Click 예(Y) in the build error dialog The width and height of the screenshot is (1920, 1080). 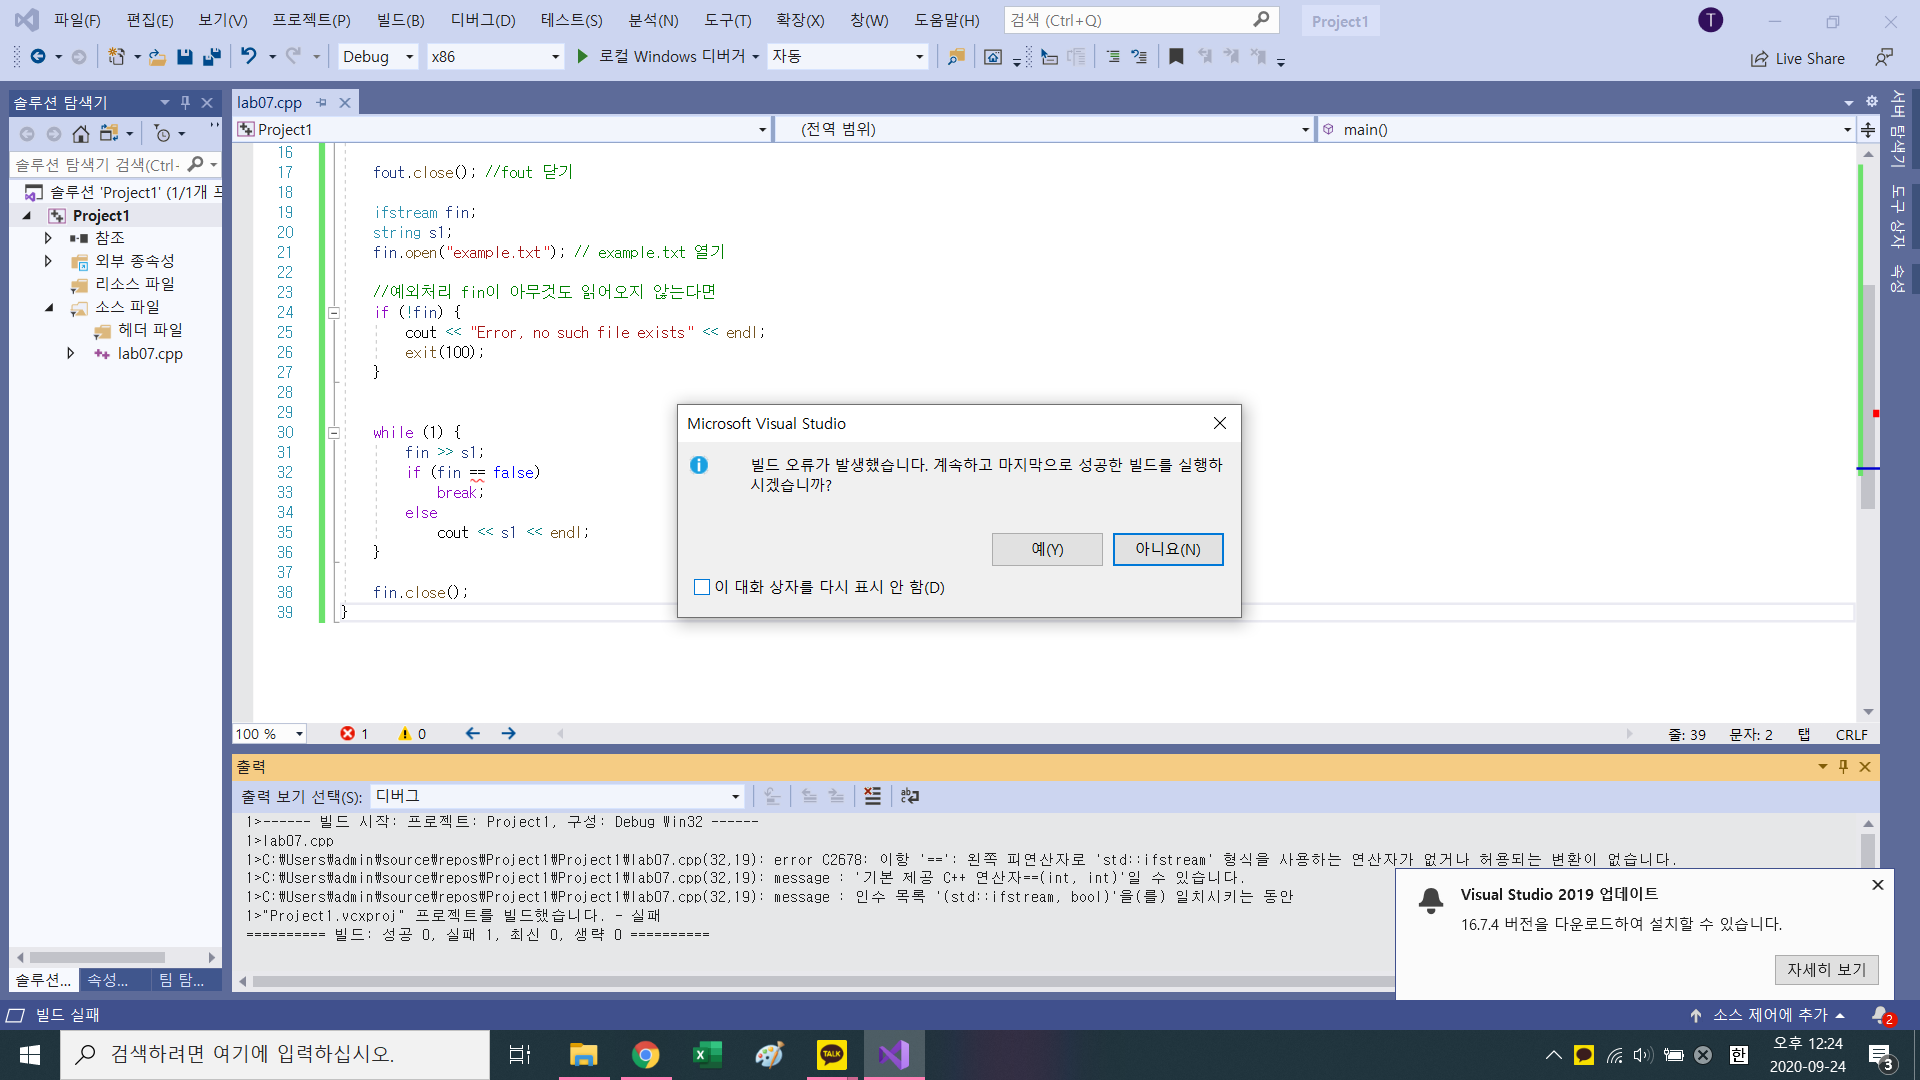coord(1047,549)
